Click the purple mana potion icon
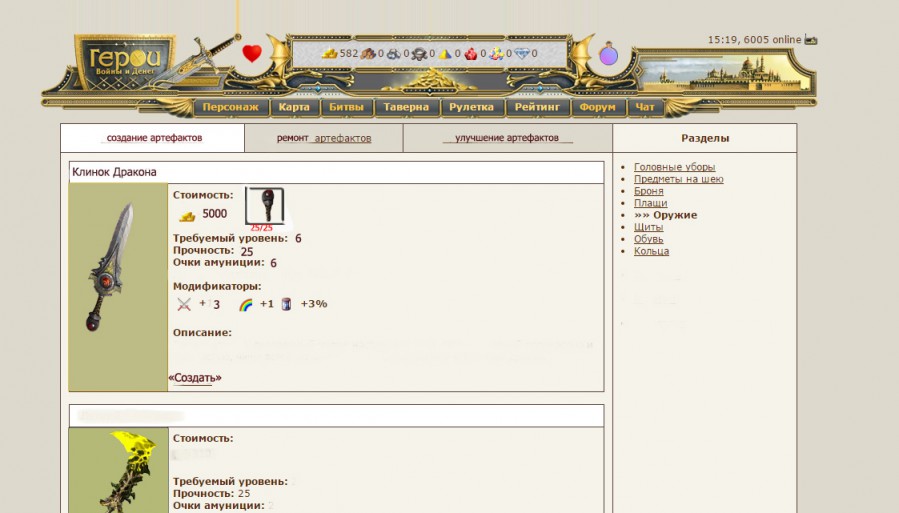The image size is (899, 513). pos(608,54)
